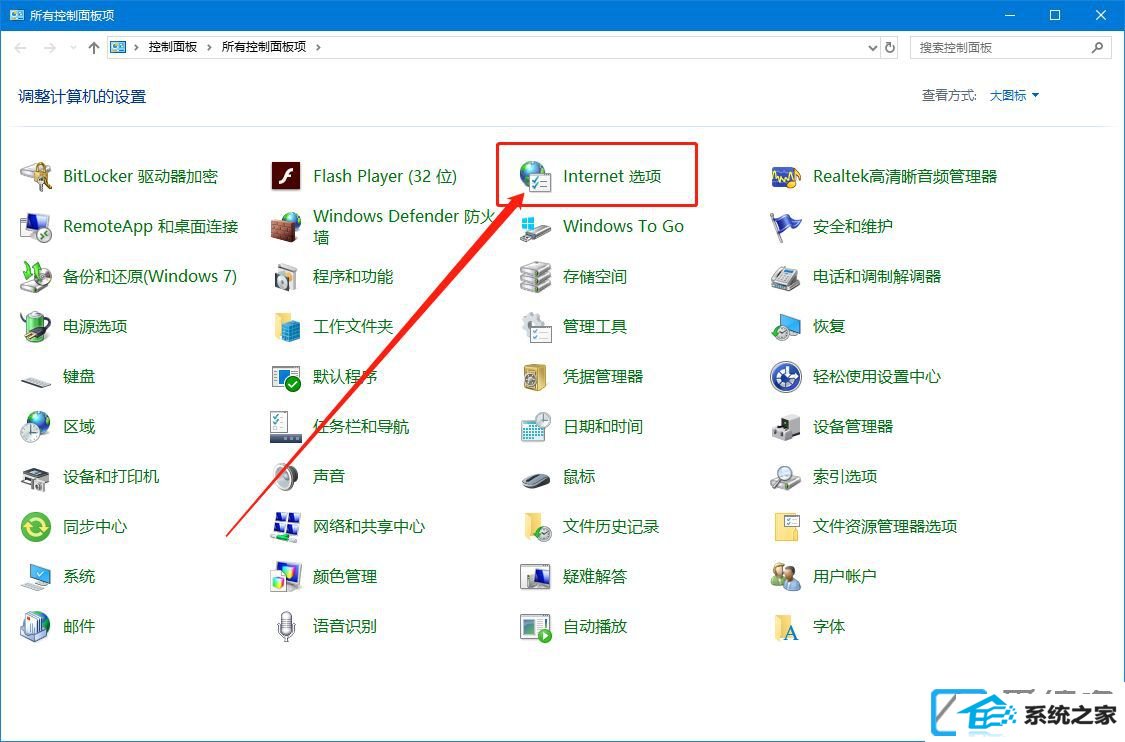Open the 键盘 keyboard icon
1125x742 pixels.
click(x=36, y=380)
